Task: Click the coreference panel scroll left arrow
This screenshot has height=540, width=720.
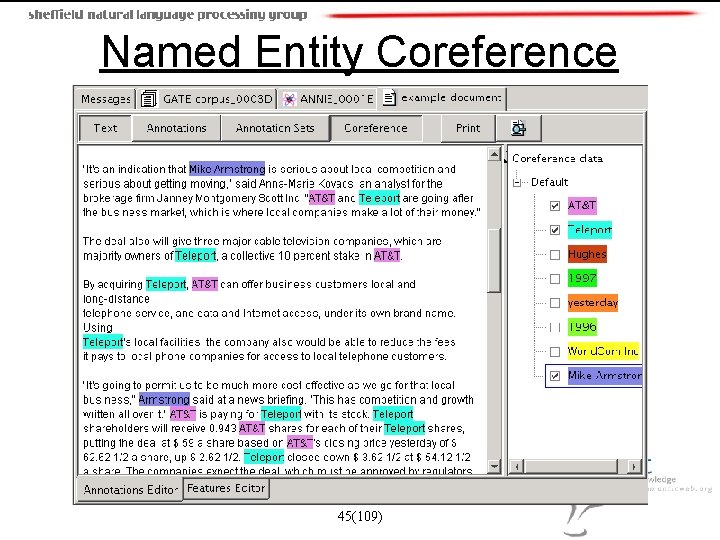Action: coord(517,467)
